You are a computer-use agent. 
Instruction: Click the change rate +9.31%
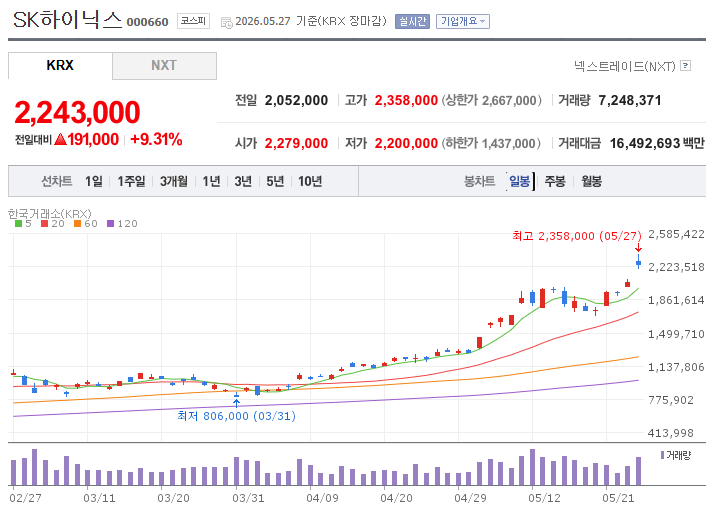coord(156,140)
